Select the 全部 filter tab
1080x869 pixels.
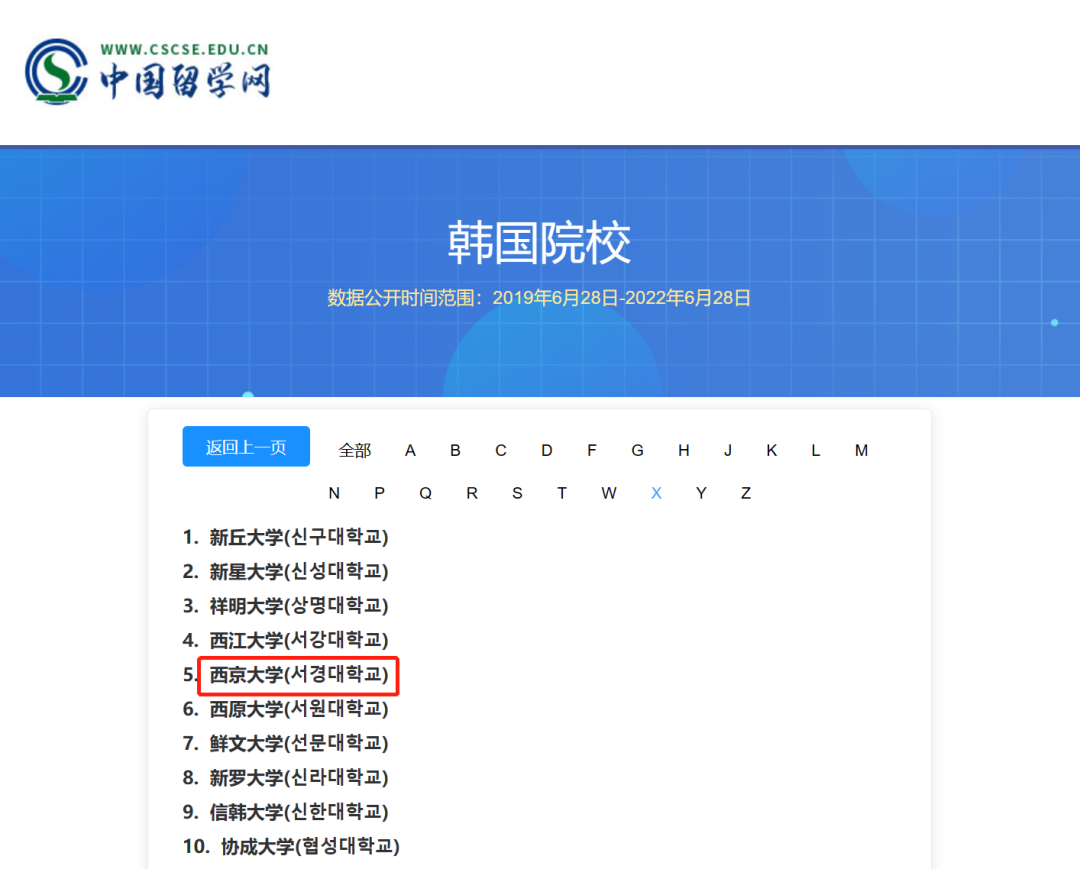pyautogui.click(x=355, y=451)
